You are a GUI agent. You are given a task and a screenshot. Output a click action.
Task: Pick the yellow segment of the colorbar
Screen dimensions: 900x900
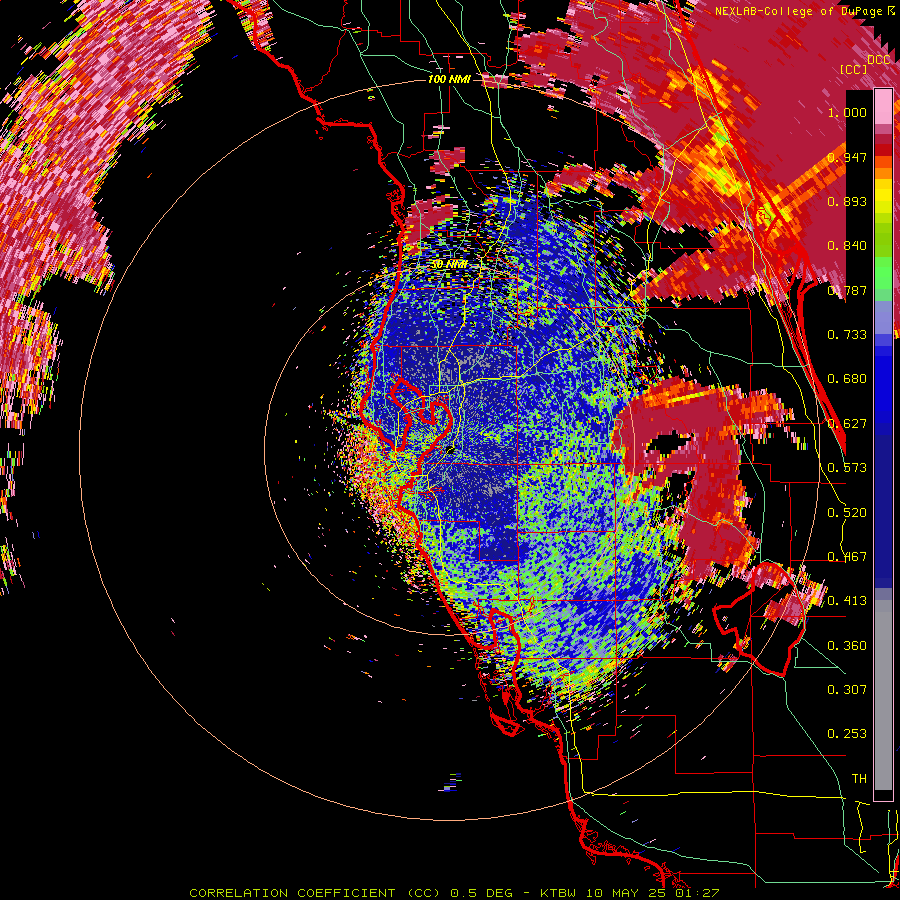883,195
